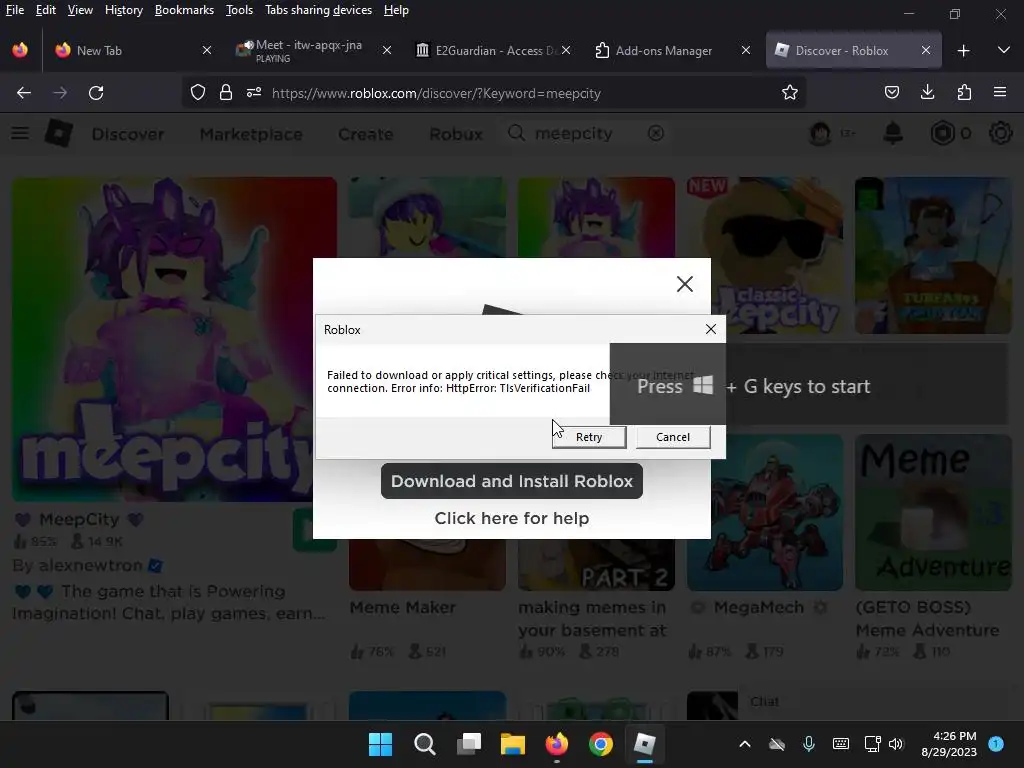
Task: Open the Save to Pocket icon
Action: pyautogui.click(x=891, y=93)
